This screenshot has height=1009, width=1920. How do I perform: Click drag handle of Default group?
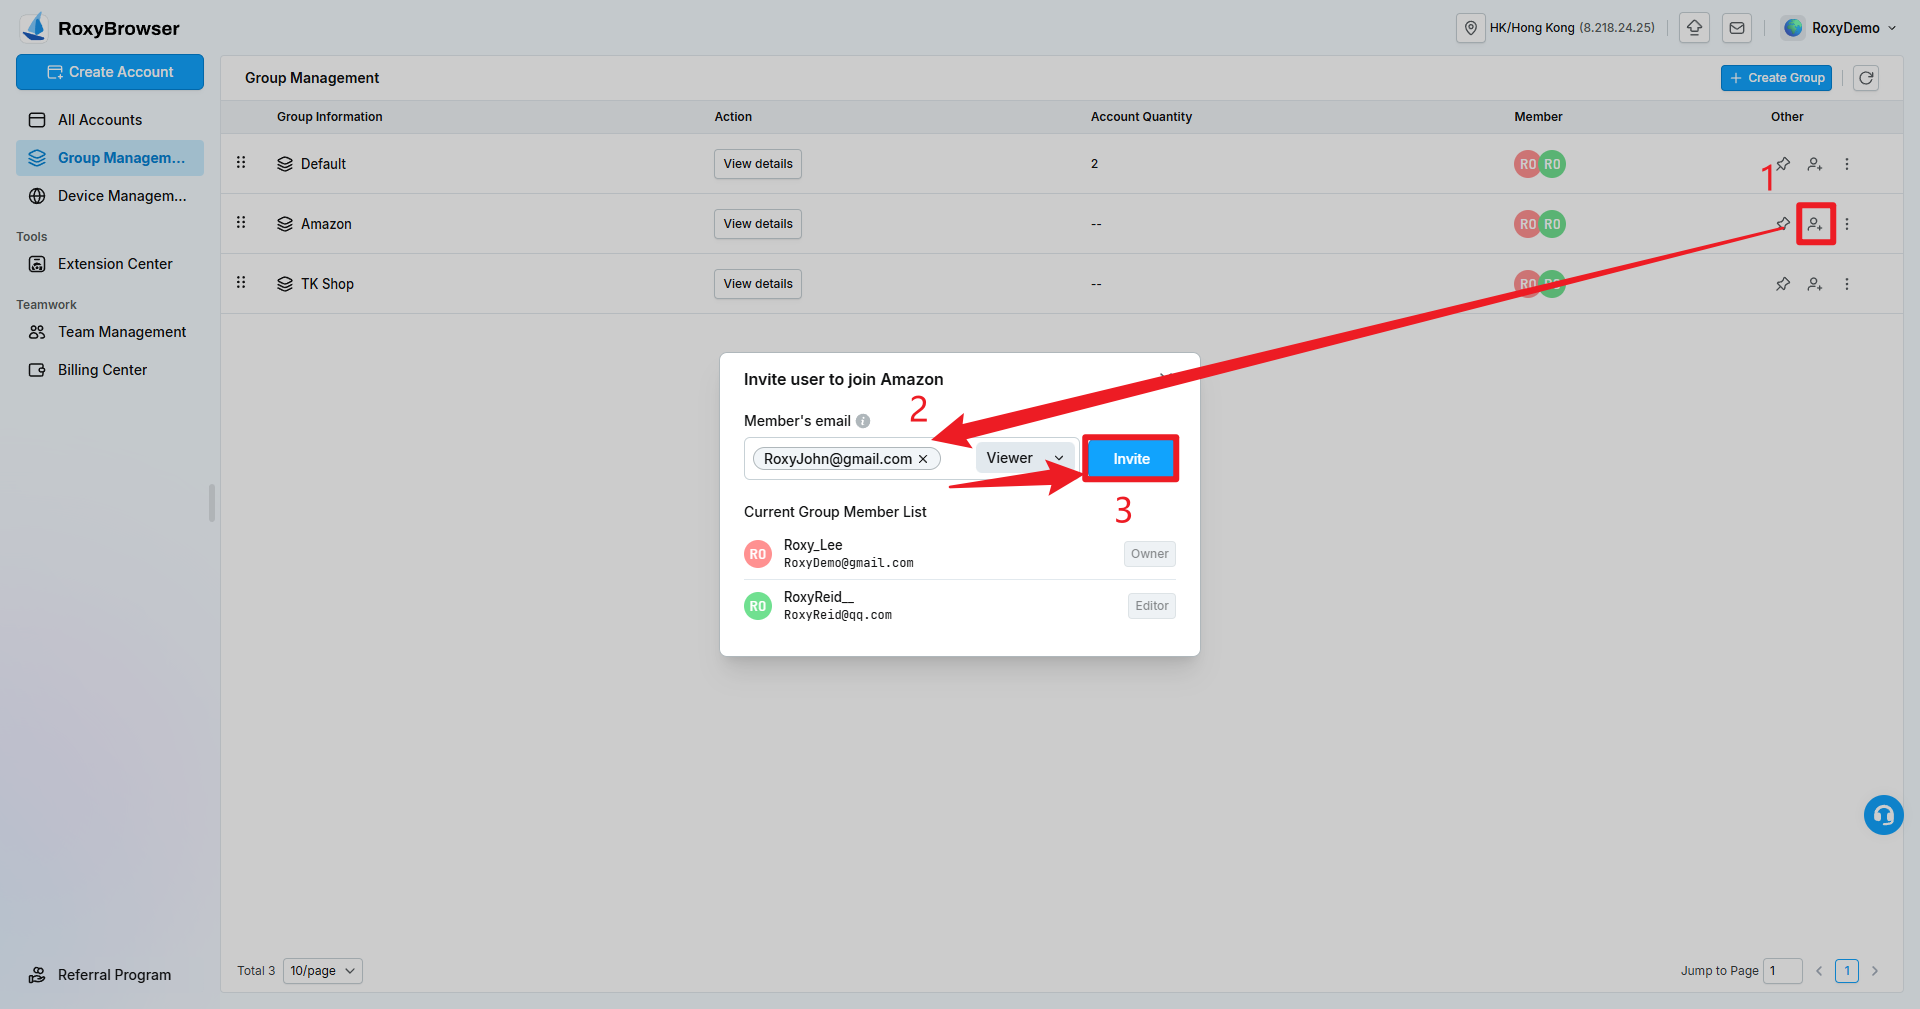coord(241,162)
